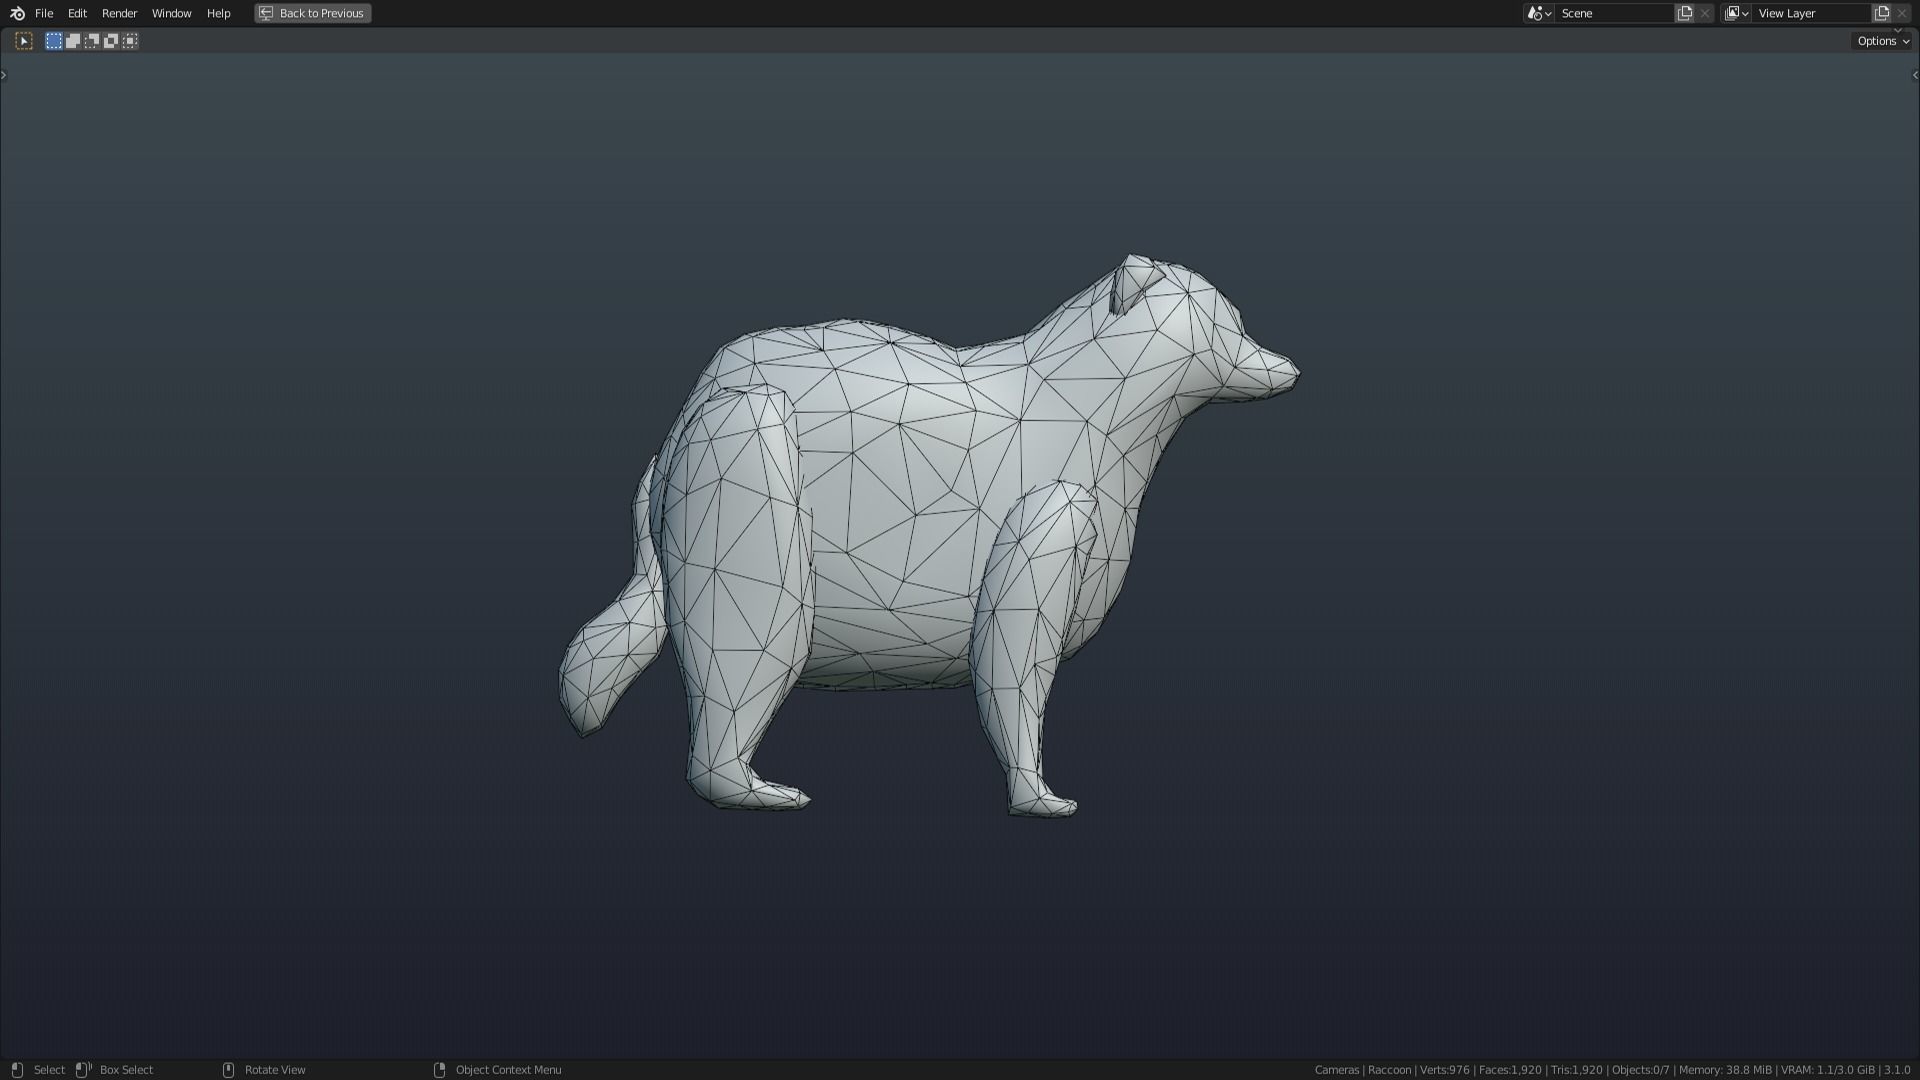Enable Extend existing selection mode
Image resolution: width=1920 pixels, height=1080 pixels.
[73, 41]
